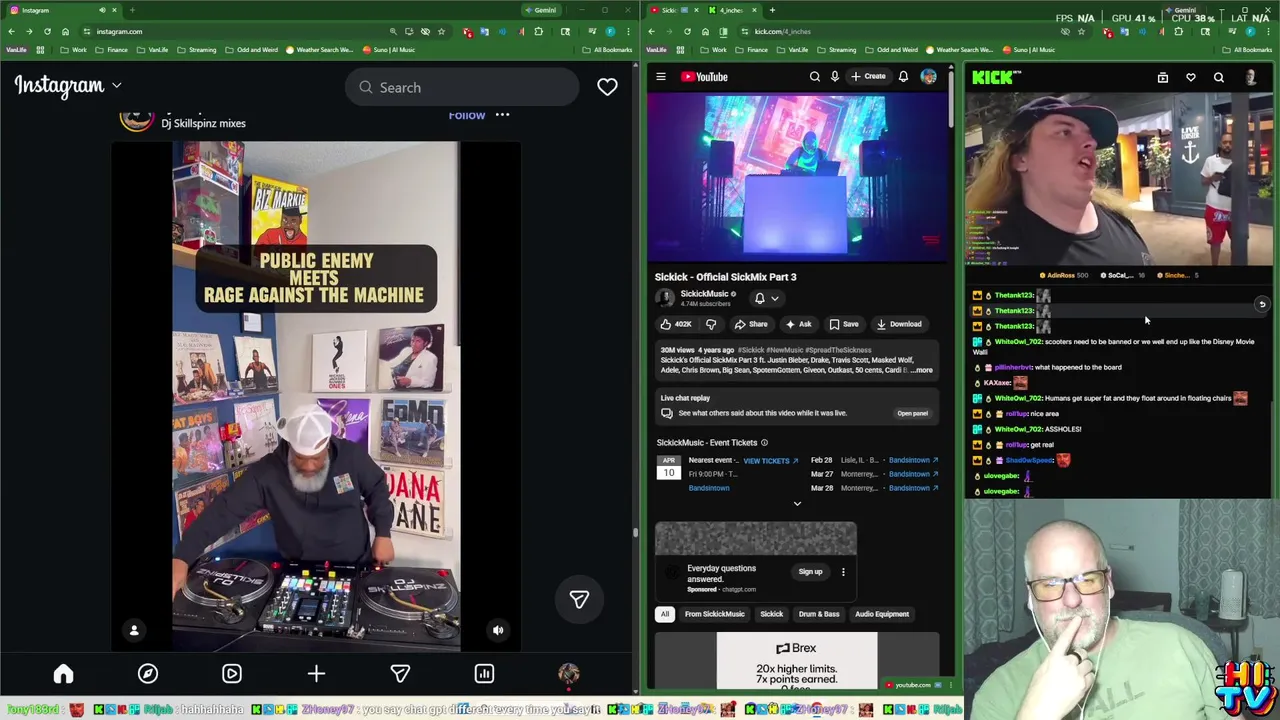This screenshot has width=1280, height=720.
Task: Share the reel via paper-plane icon
Action: (x=579, y=599)
